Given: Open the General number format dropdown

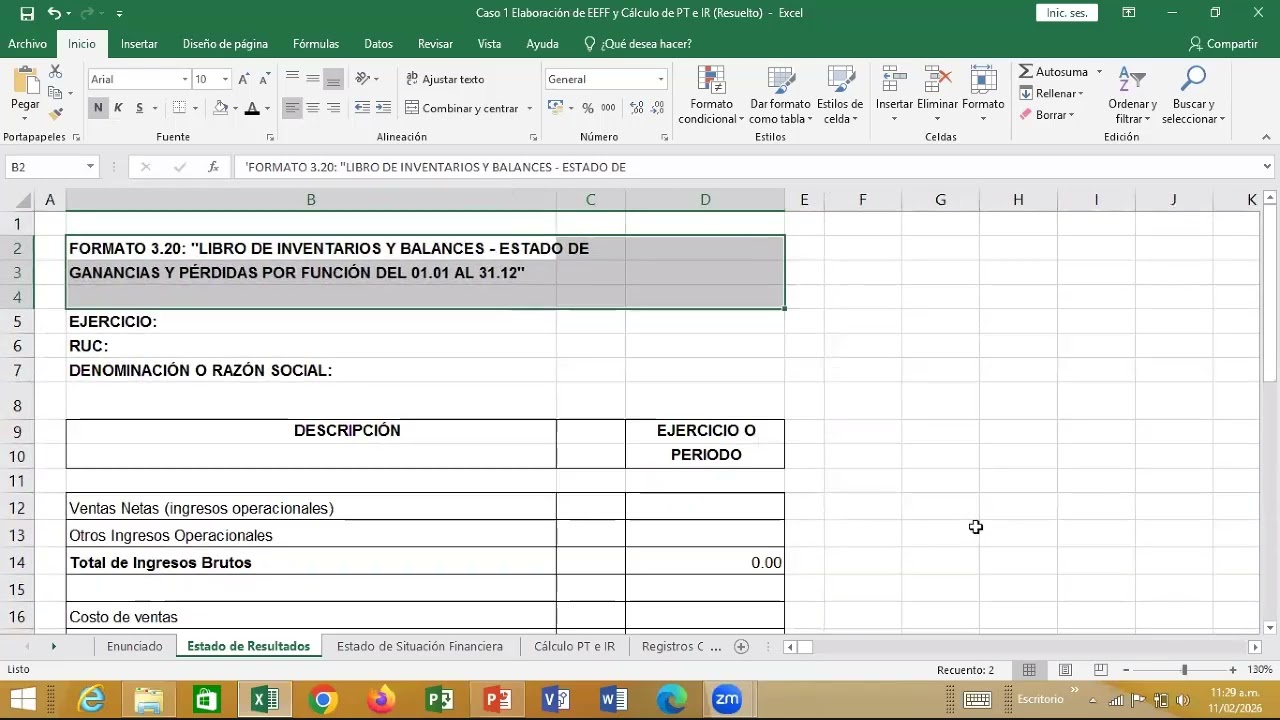Looking at the screenshot, I should pyautogui.click(x=660, y=79).
